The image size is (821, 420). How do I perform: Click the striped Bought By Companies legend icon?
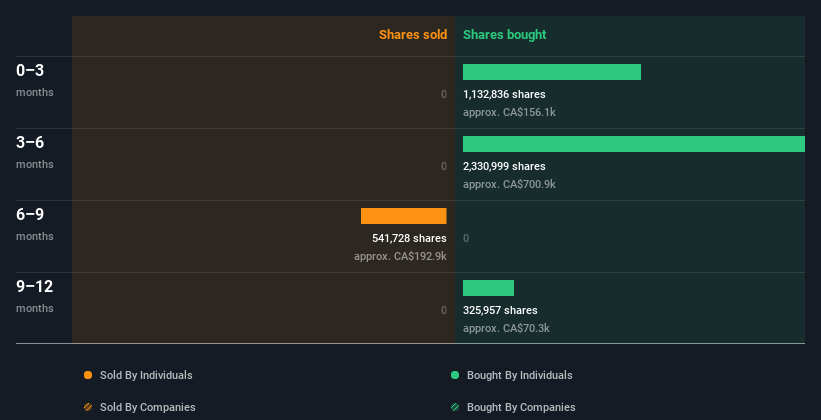coord(455,407)
